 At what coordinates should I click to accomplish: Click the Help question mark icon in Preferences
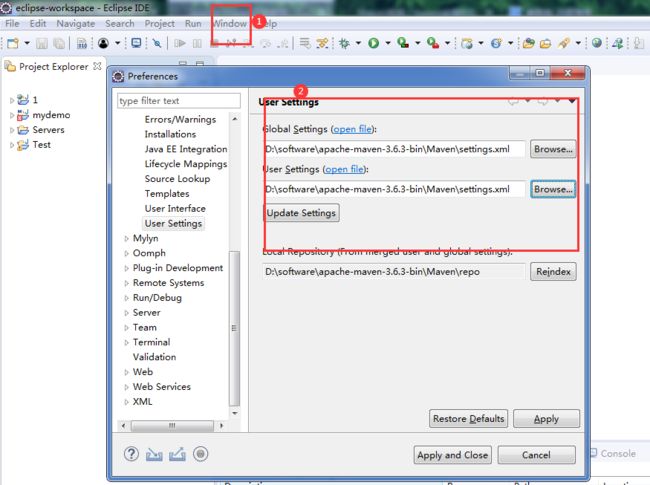(131, 454)
